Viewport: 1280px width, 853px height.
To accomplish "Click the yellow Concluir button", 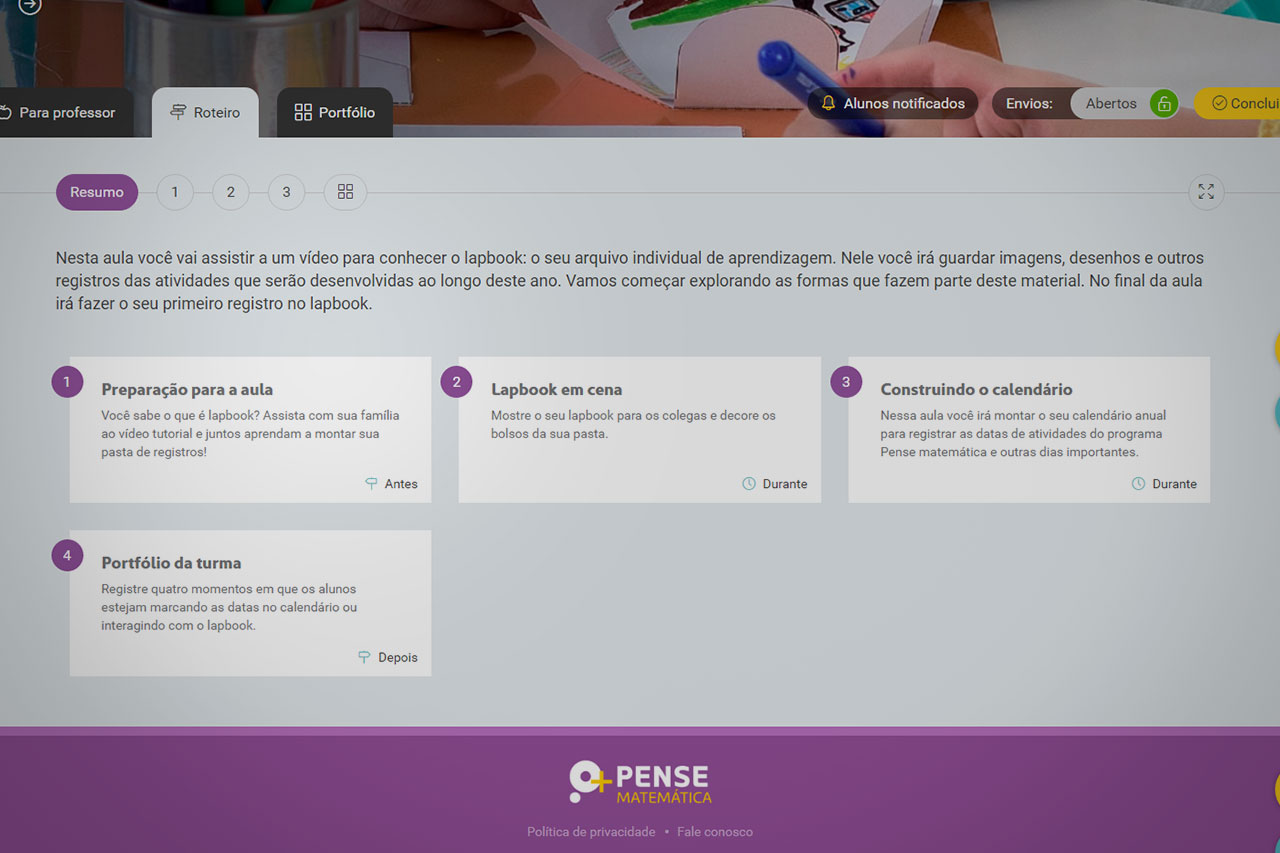I will [1240, 103].
